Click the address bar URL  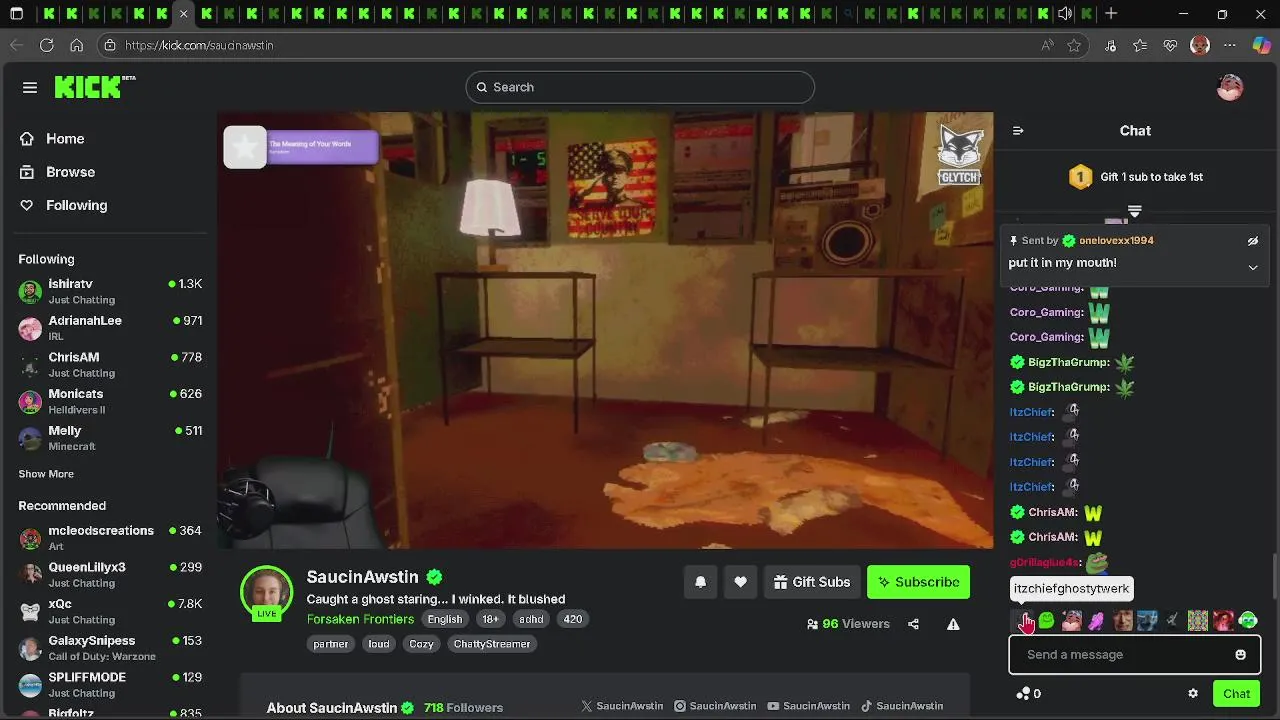(199, 45)
